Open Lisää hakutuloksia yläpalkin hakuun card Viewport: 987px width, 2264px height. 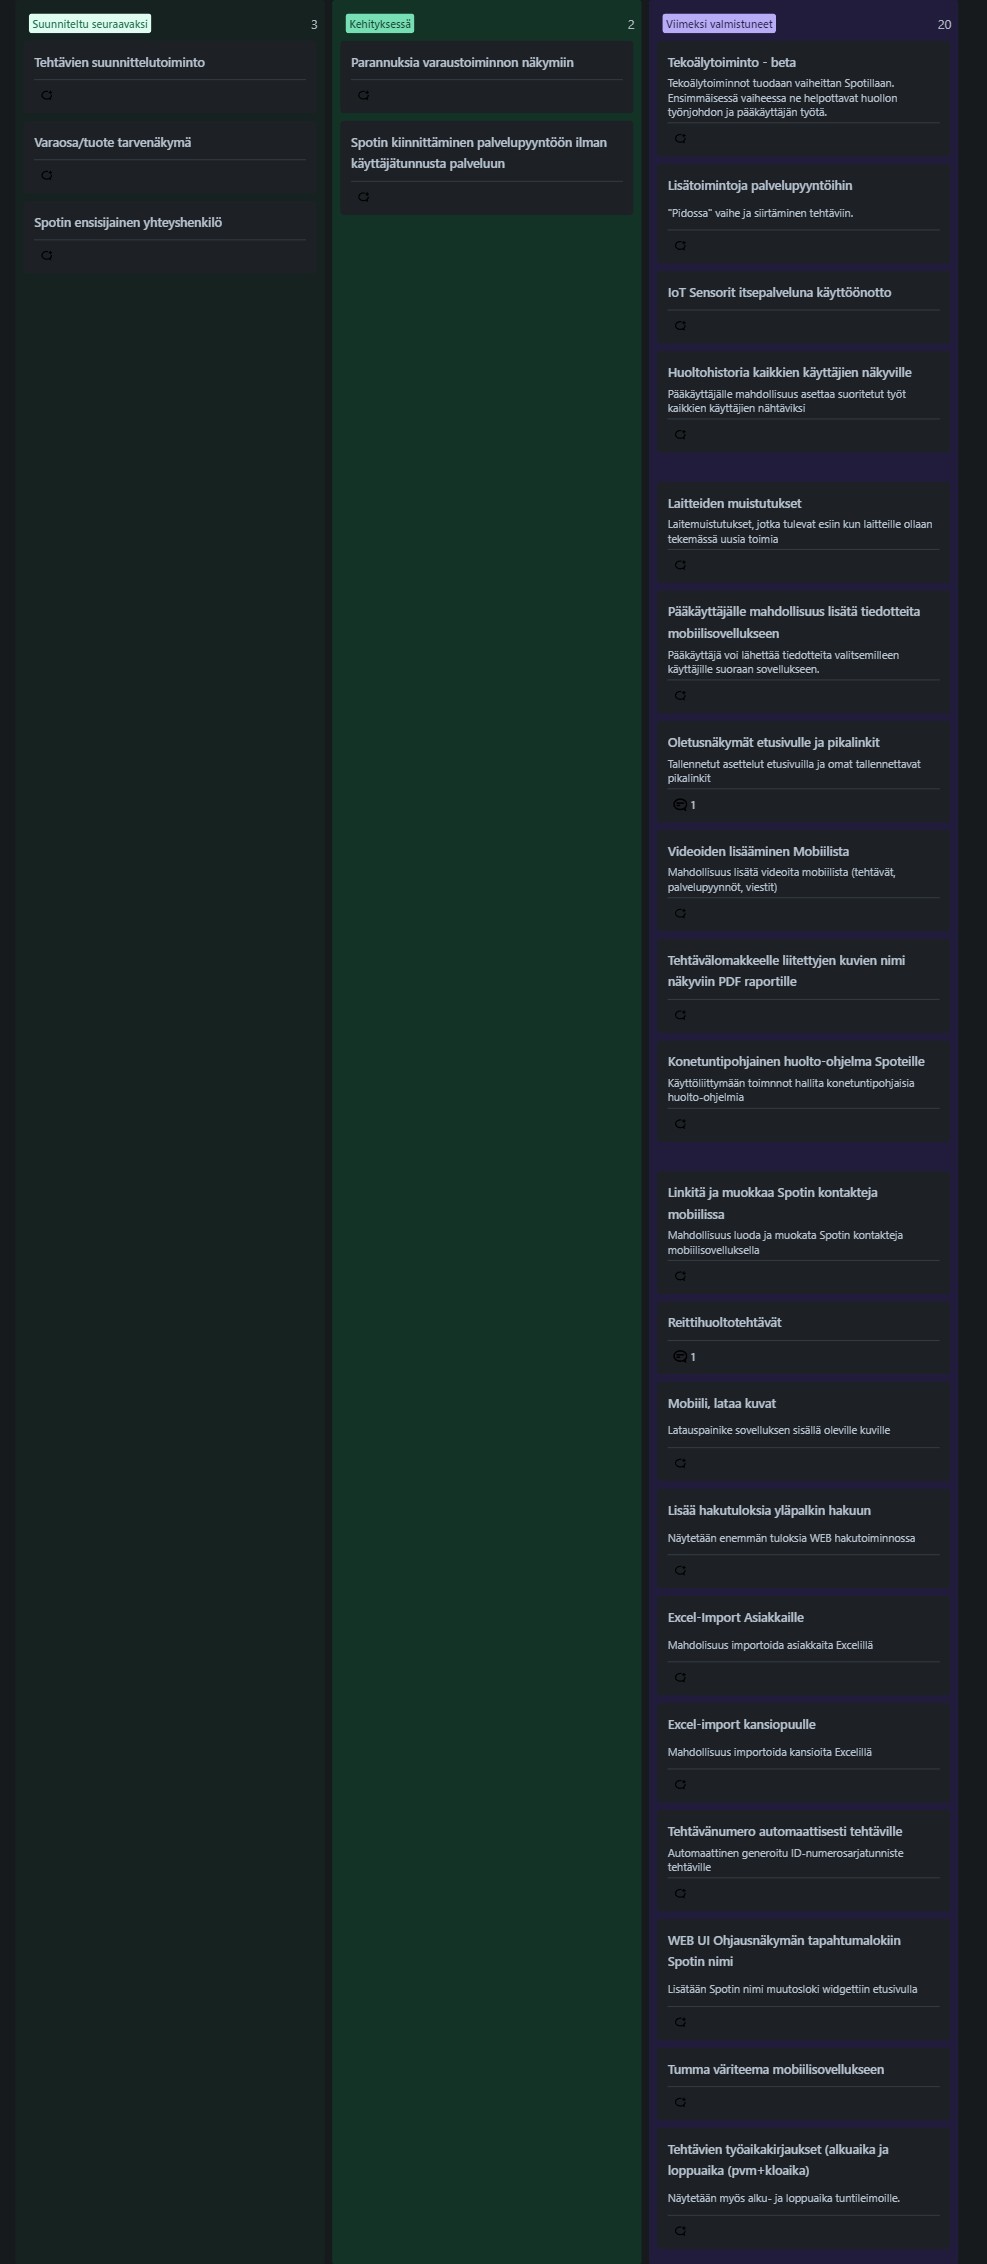point(804,1540)
